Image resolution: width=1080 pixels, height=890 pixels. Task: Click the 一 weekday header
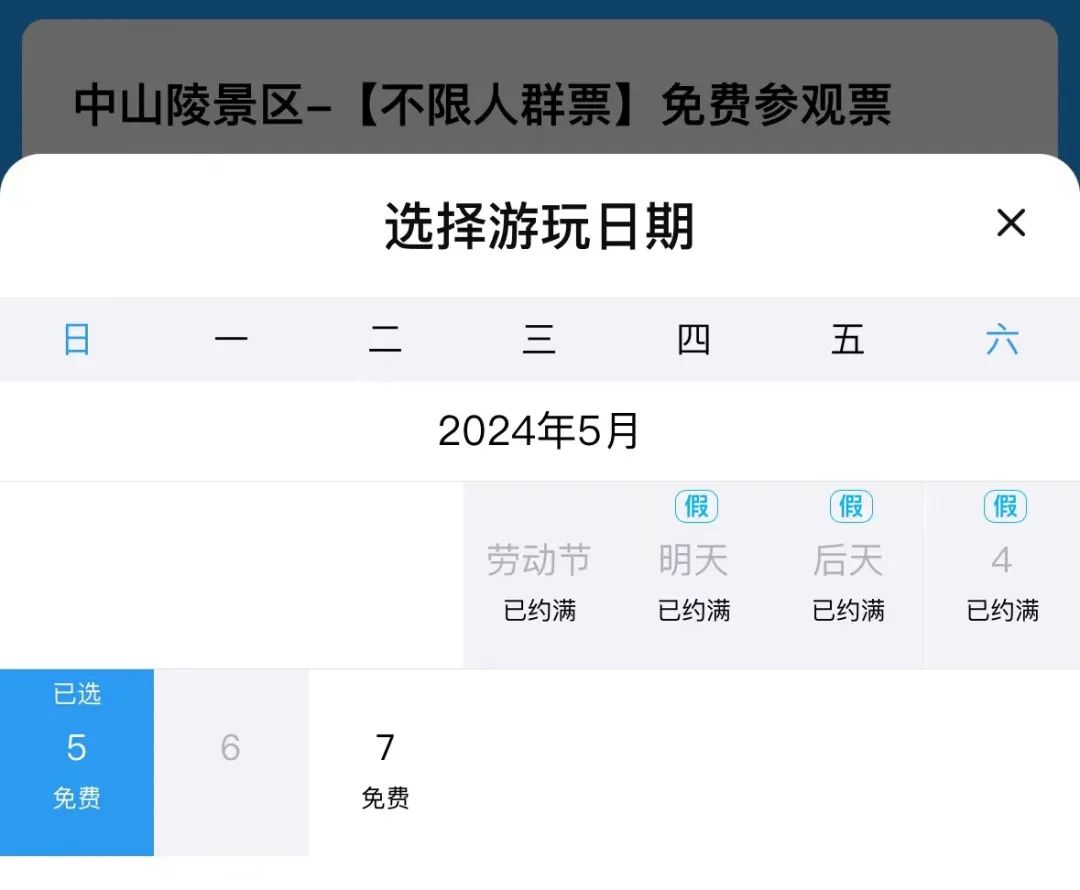(x=231, y=340)
